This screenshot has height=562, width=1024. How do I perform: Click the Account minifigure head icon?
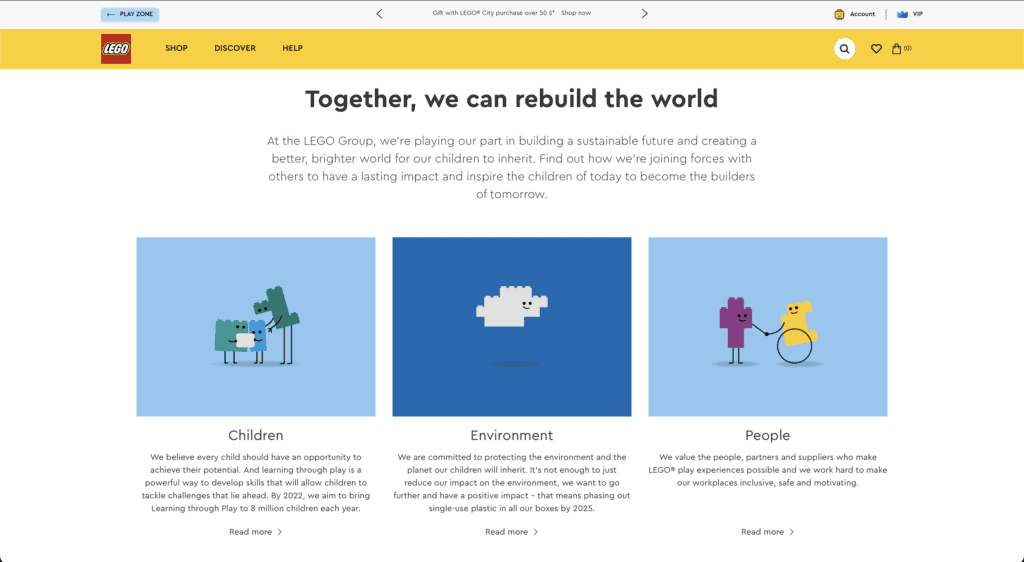[839, 14]
